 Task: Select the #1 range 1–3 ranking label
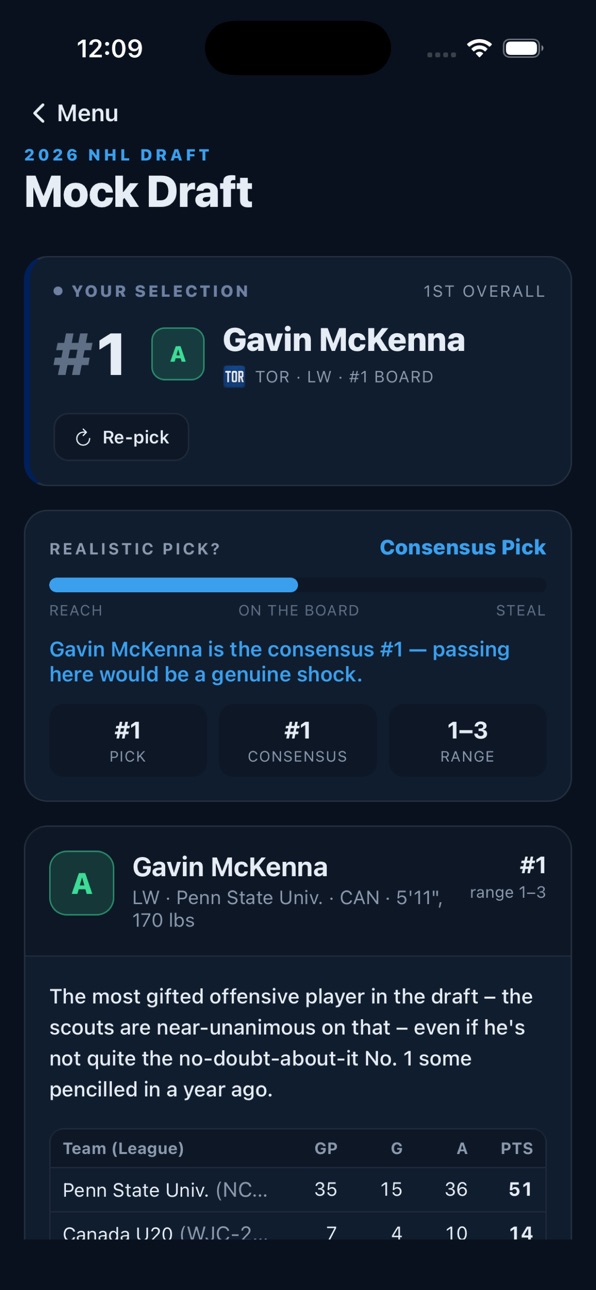point(508,877)
